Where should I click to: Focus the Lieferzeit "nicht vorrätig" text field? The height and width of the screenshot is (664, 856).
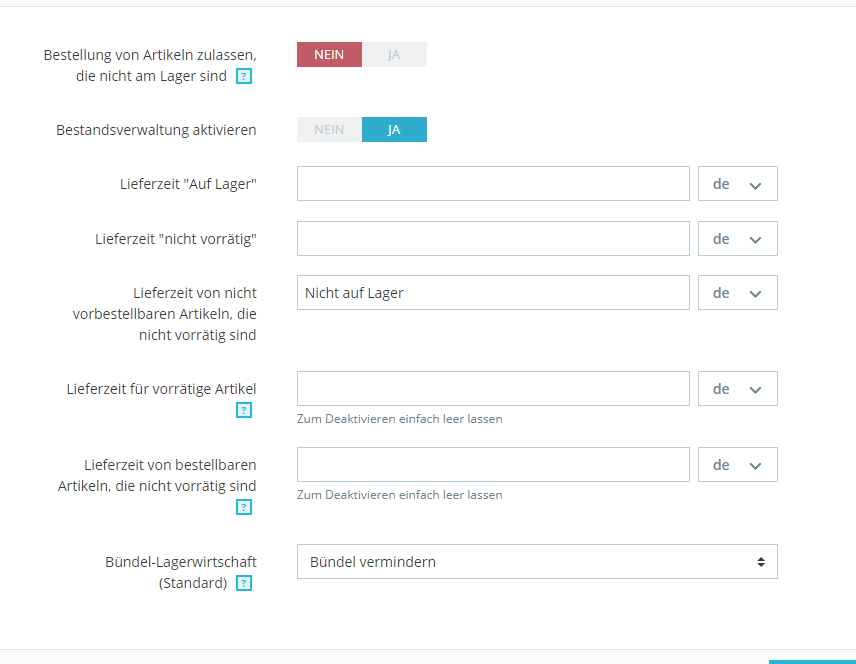coord(494,239)
